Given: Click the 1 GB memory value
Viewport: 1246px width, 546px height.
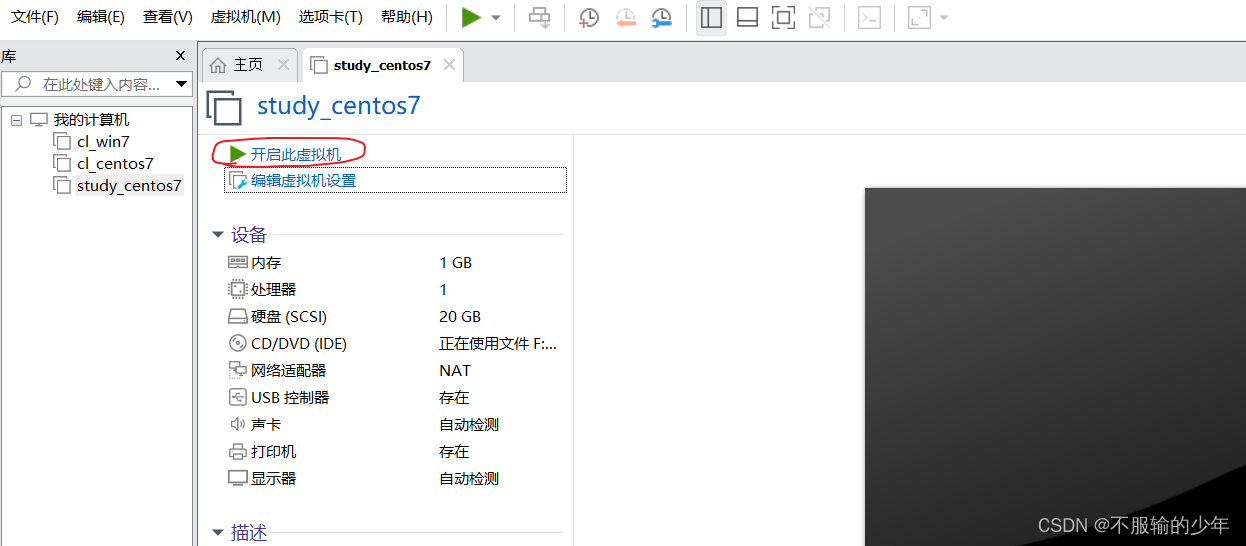Looking at the screenshot, I should [455, 262].
